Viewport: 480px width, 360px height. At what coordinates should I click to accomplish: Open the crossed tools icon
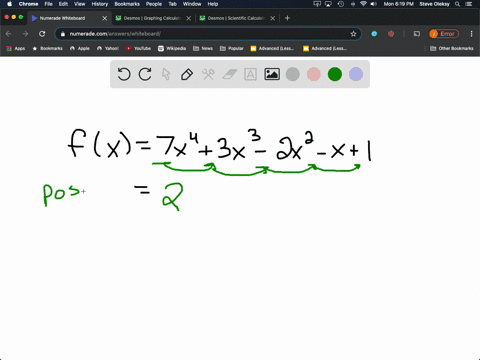208,74
